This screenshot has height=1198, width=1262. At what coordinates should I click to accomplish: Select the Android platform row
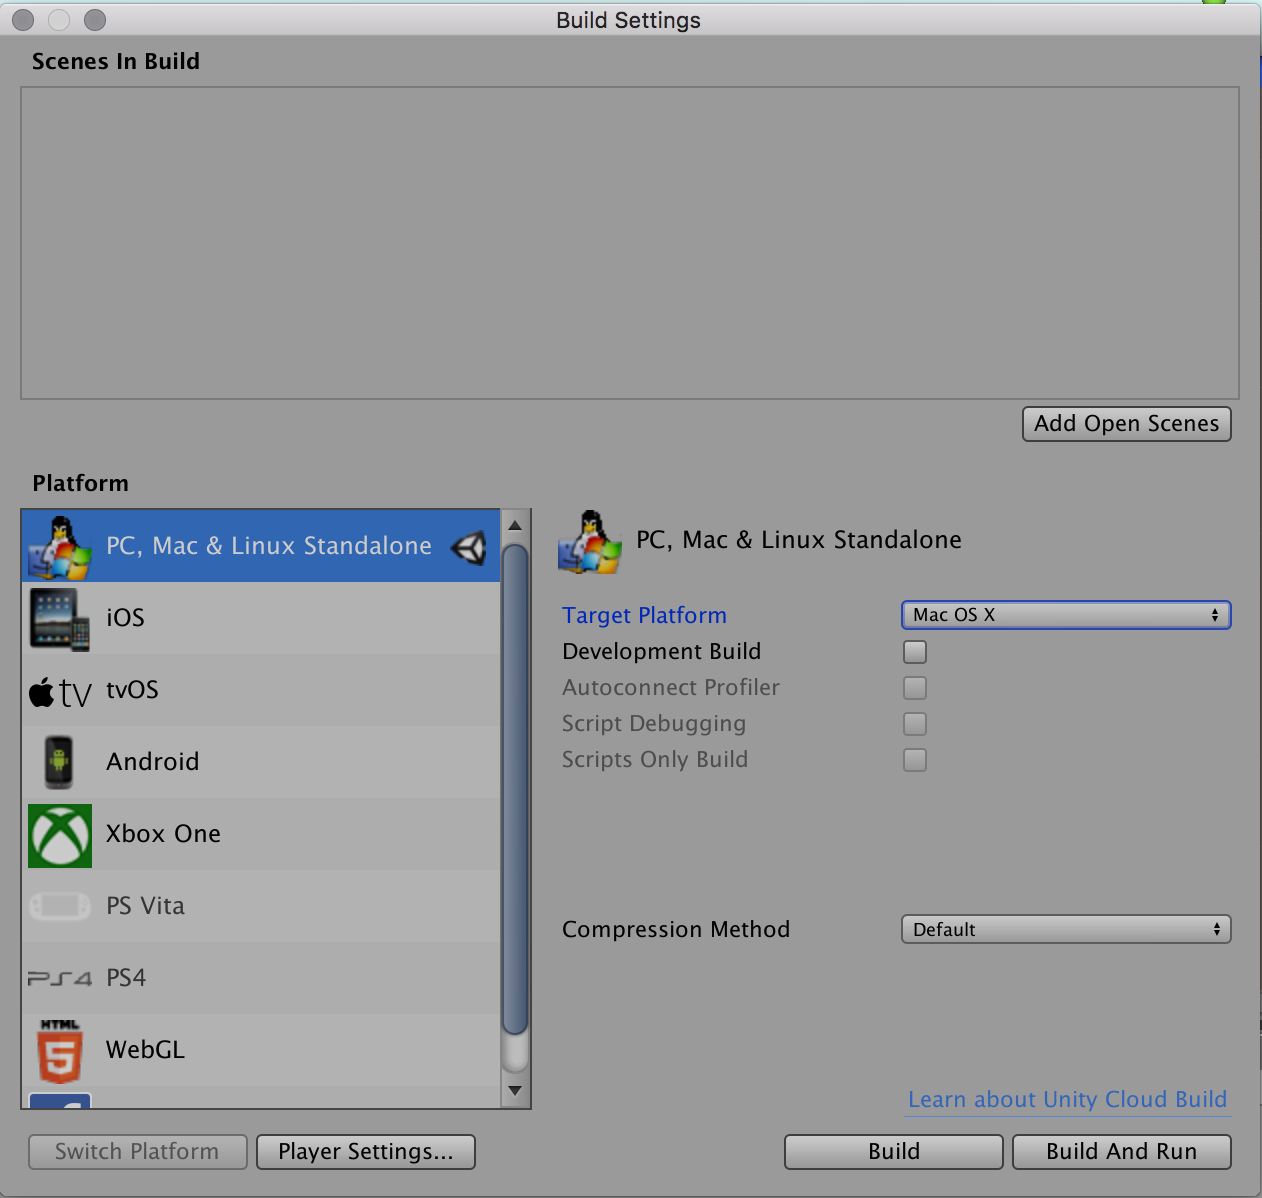pyautogui.click(x=261, y=762)
